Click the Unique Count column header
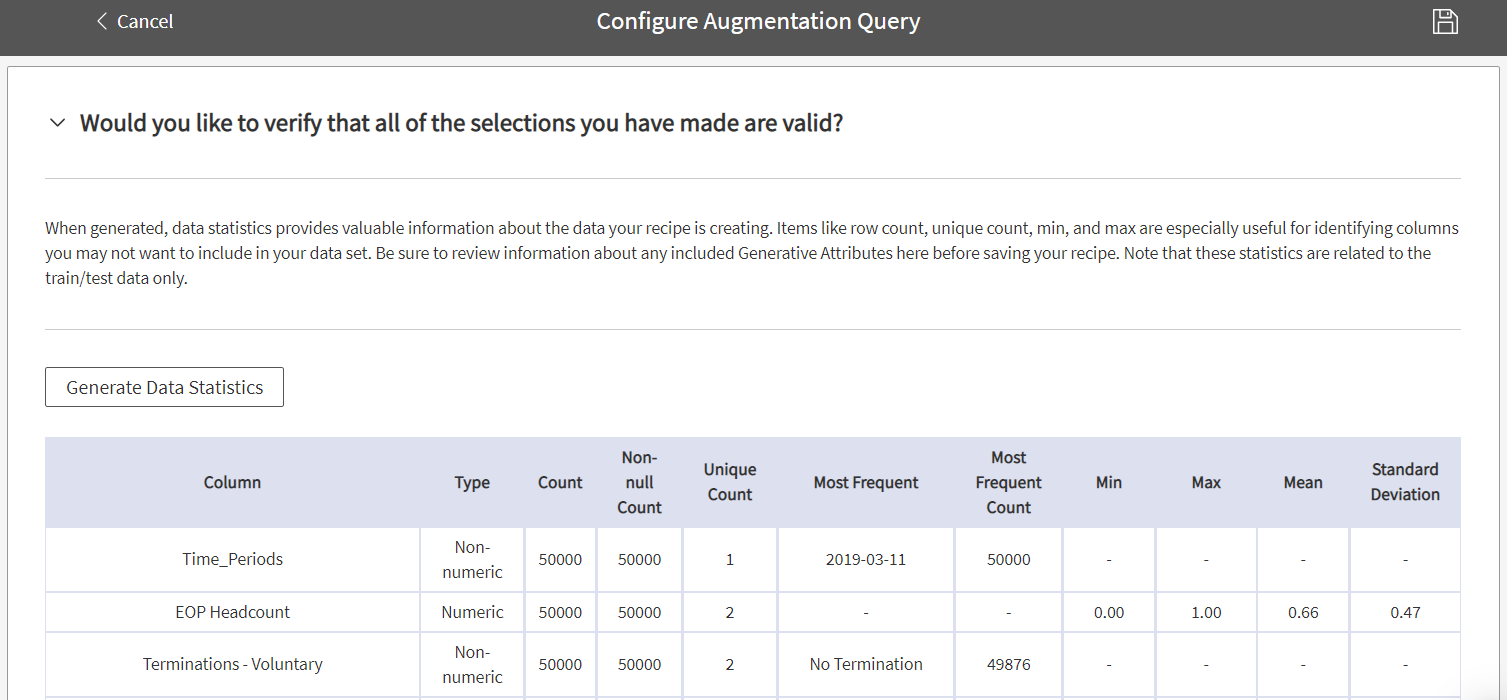The width and height of the screenshot is (1507, 700). click(730, 482)
